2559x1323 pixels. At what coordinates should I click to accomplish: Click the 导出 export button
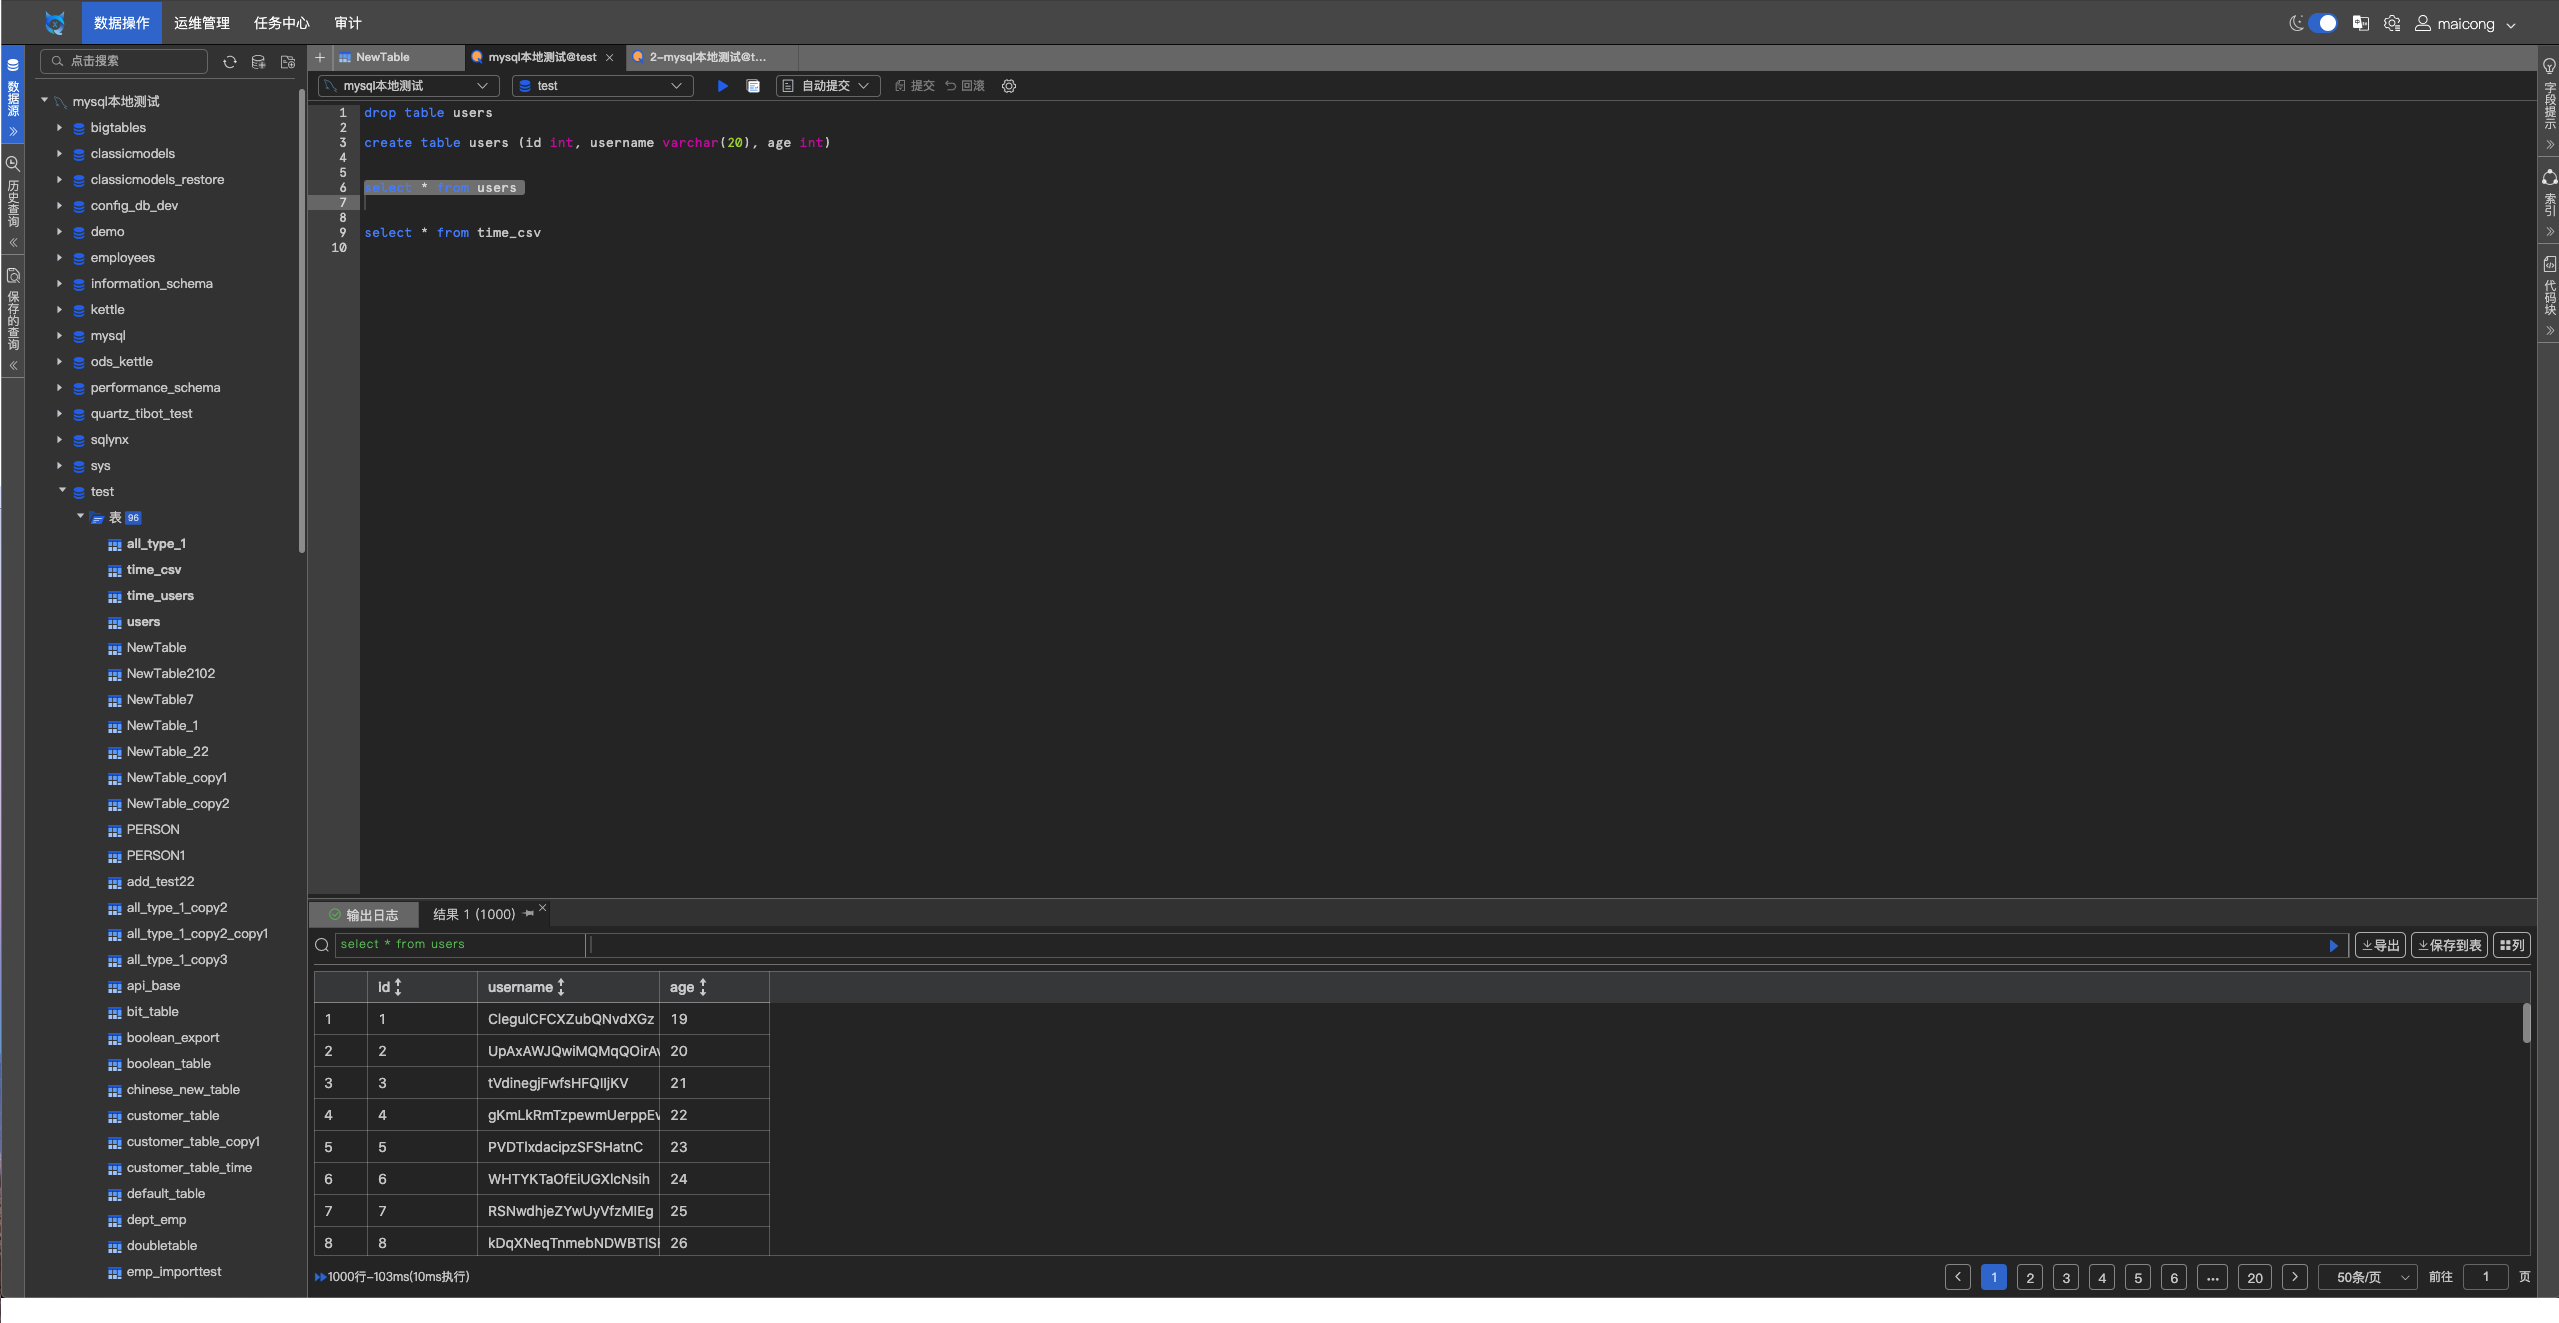pos(2380,945)
